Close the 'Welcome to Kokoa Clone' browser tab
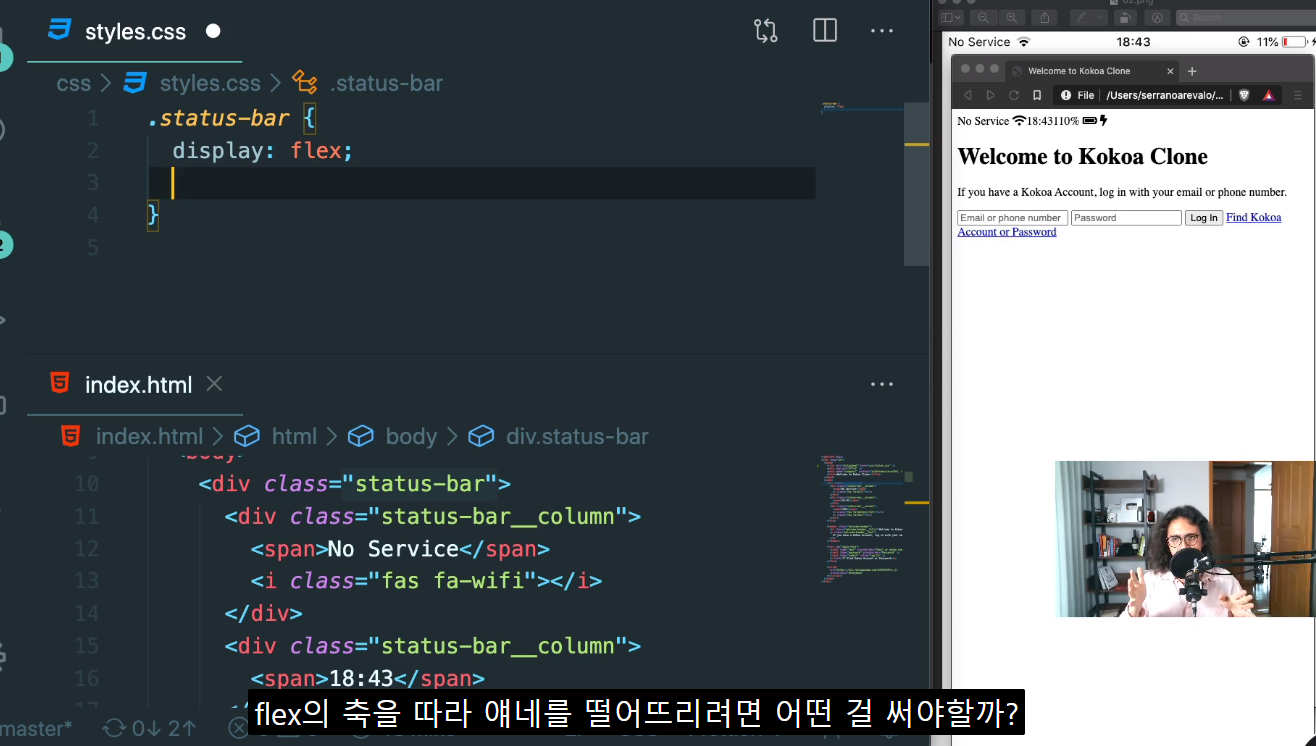Screen dimensions: 1316x746 pos(1170,71)
